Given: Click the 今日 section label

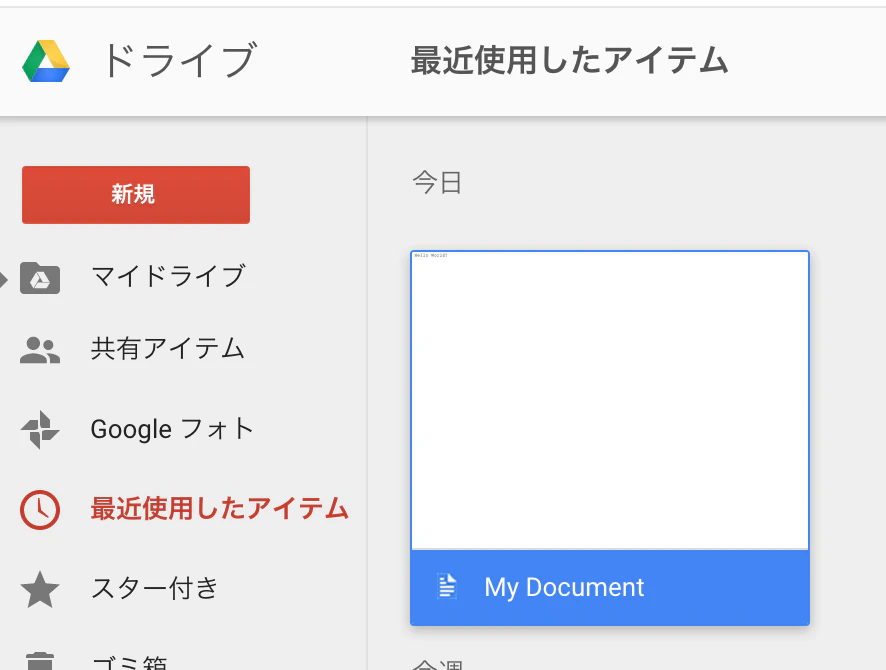Looking at the screenshot, I should click(x=437, y=183).
